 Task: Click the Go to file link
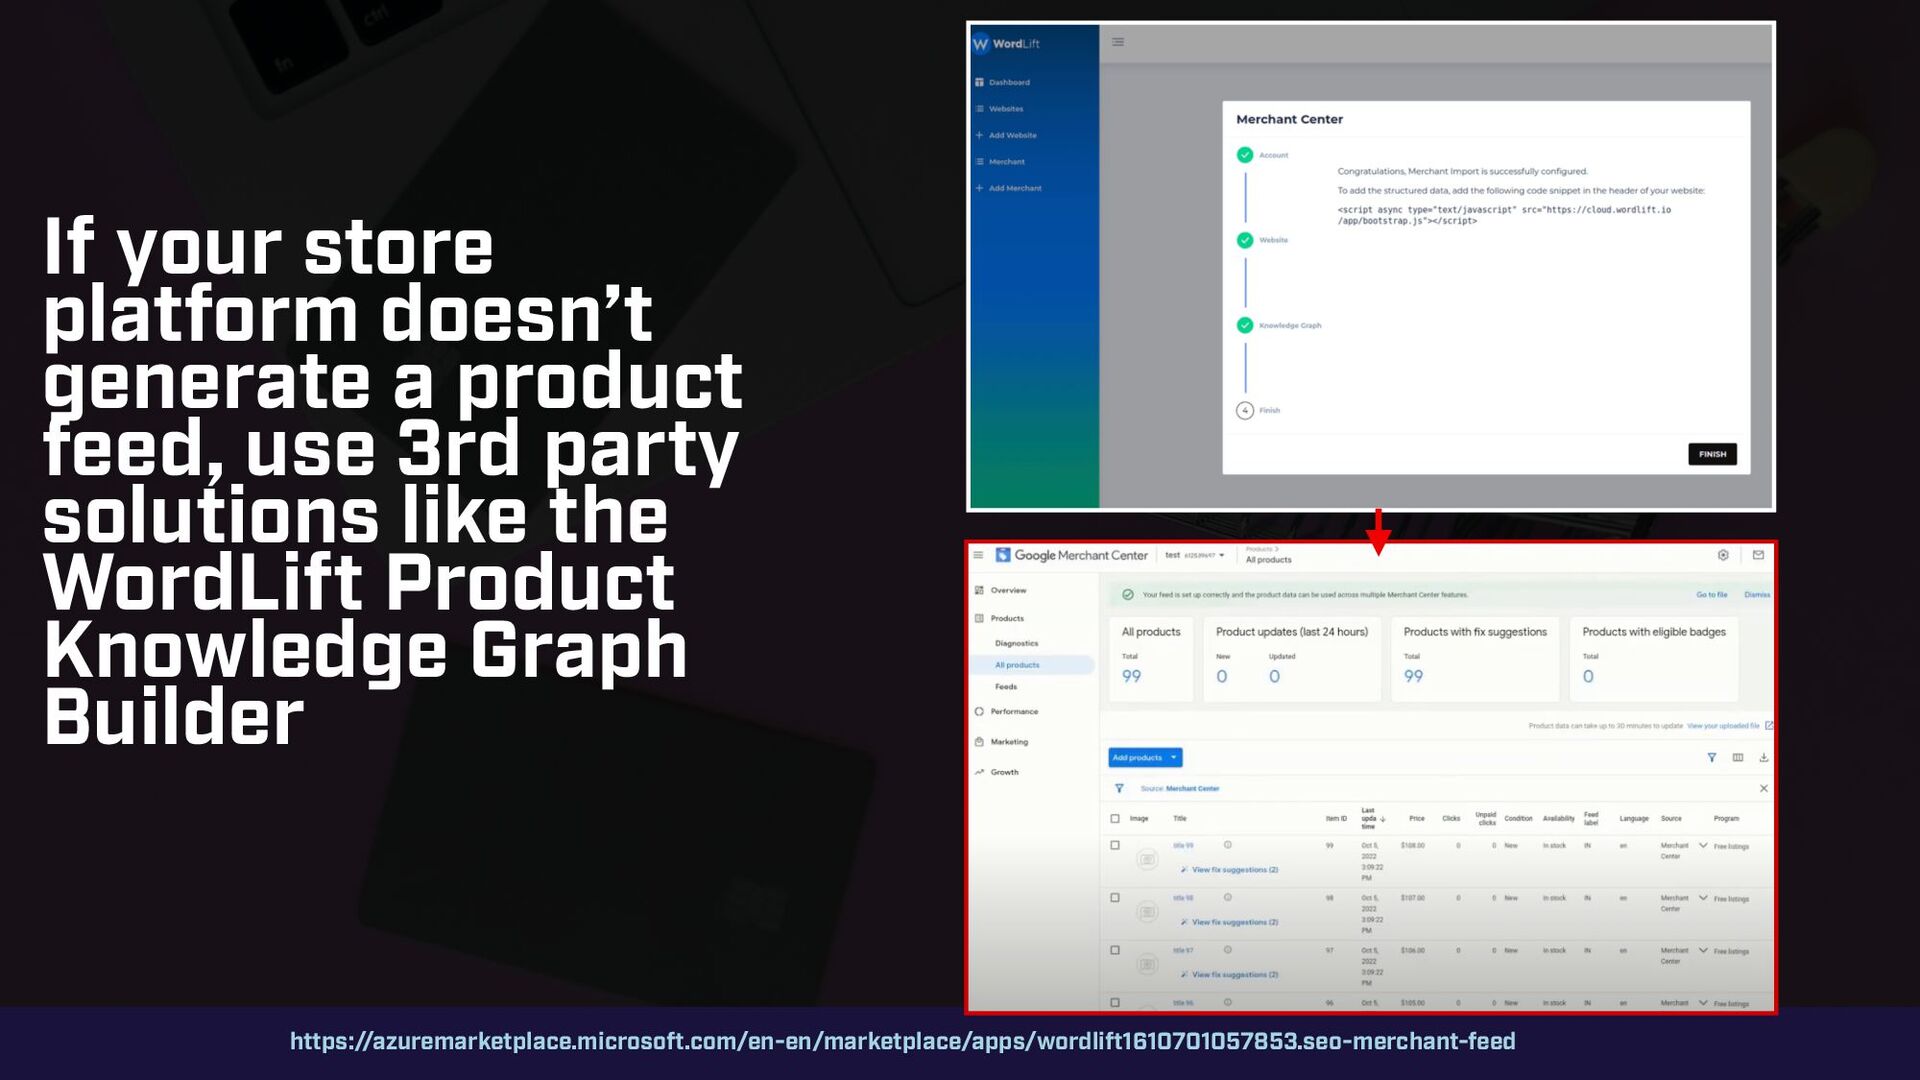click(1711, 595)
